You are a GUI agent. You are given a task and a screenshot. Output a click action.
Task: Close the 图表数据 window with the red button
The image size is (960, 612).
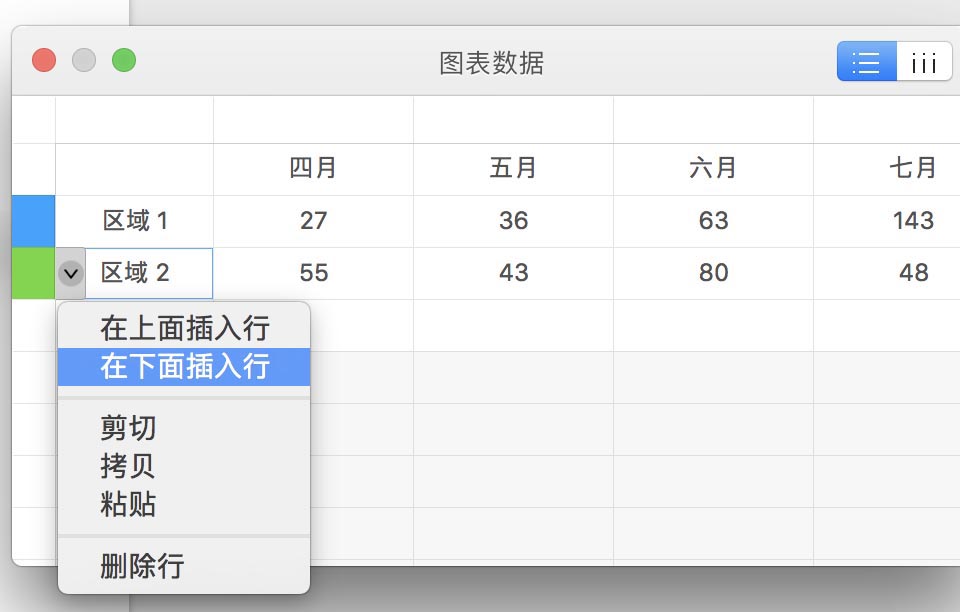click(44, 60)
